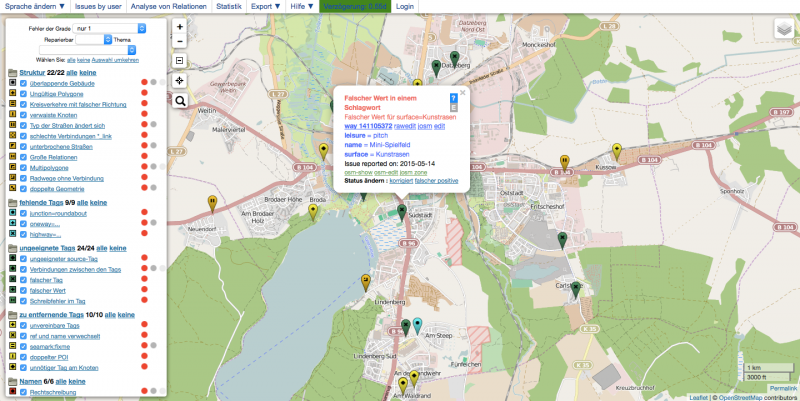Uncheck the 'überlappende Gebäude' checkbox
The image size is (800, 401).
[x=23, y=83]
